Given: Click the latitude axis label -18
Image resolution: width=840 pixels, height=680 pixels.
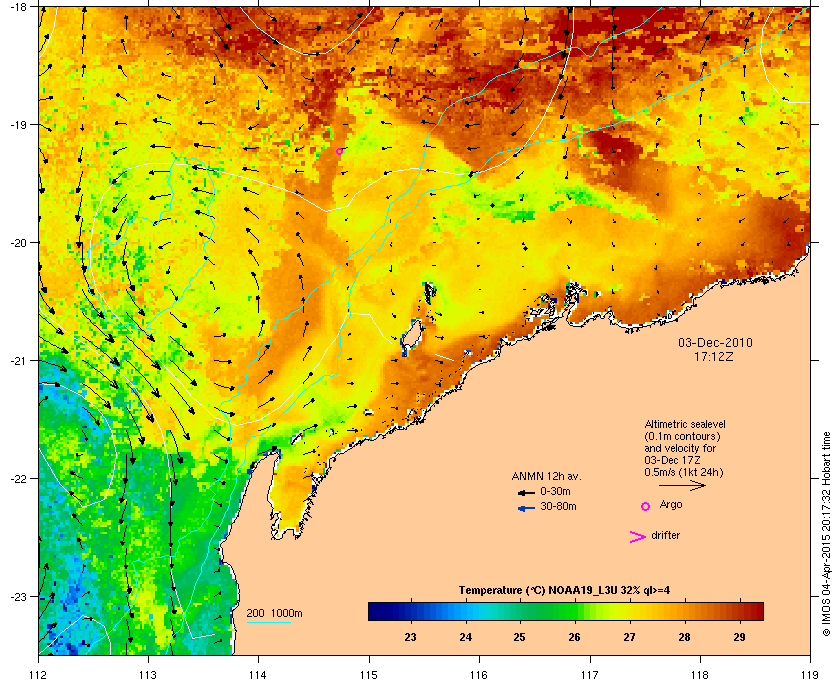Looking at the screenshot, I should [x=18, y=7].
